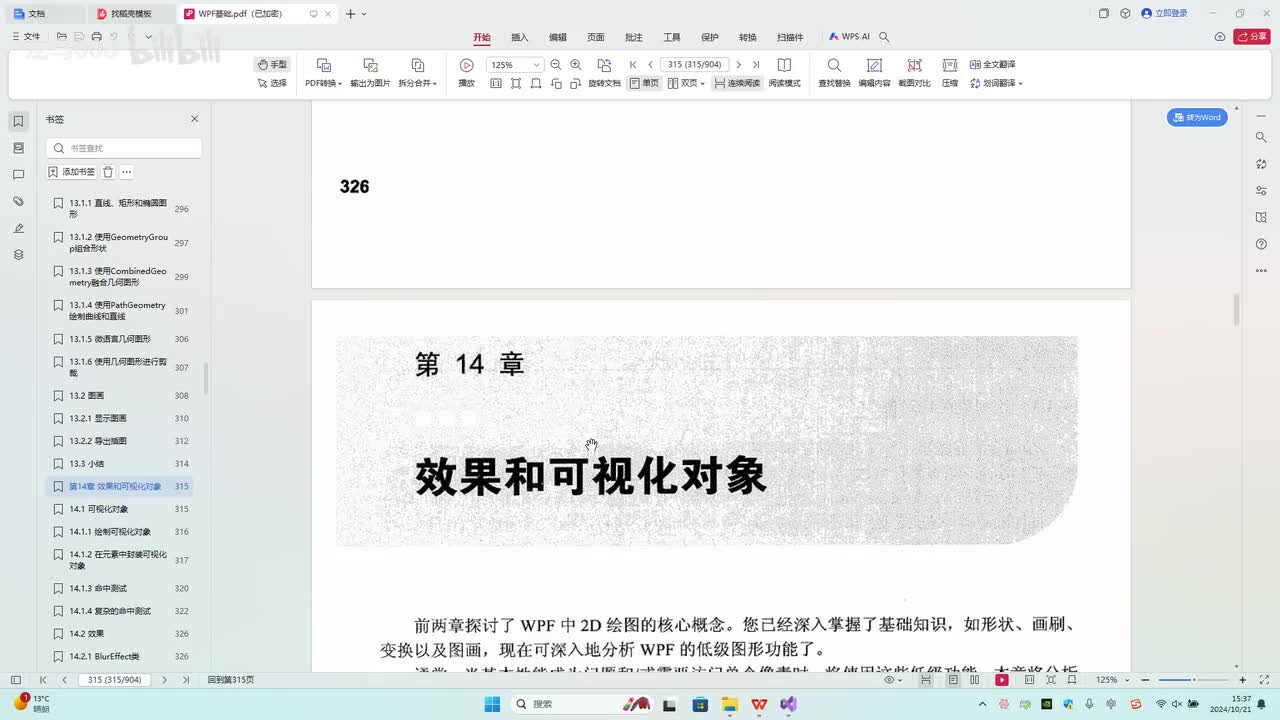The image size is (1280, 720).
Task: Open the 拆分合并 split and merge dropdown
Action: [x=417, y=74]
